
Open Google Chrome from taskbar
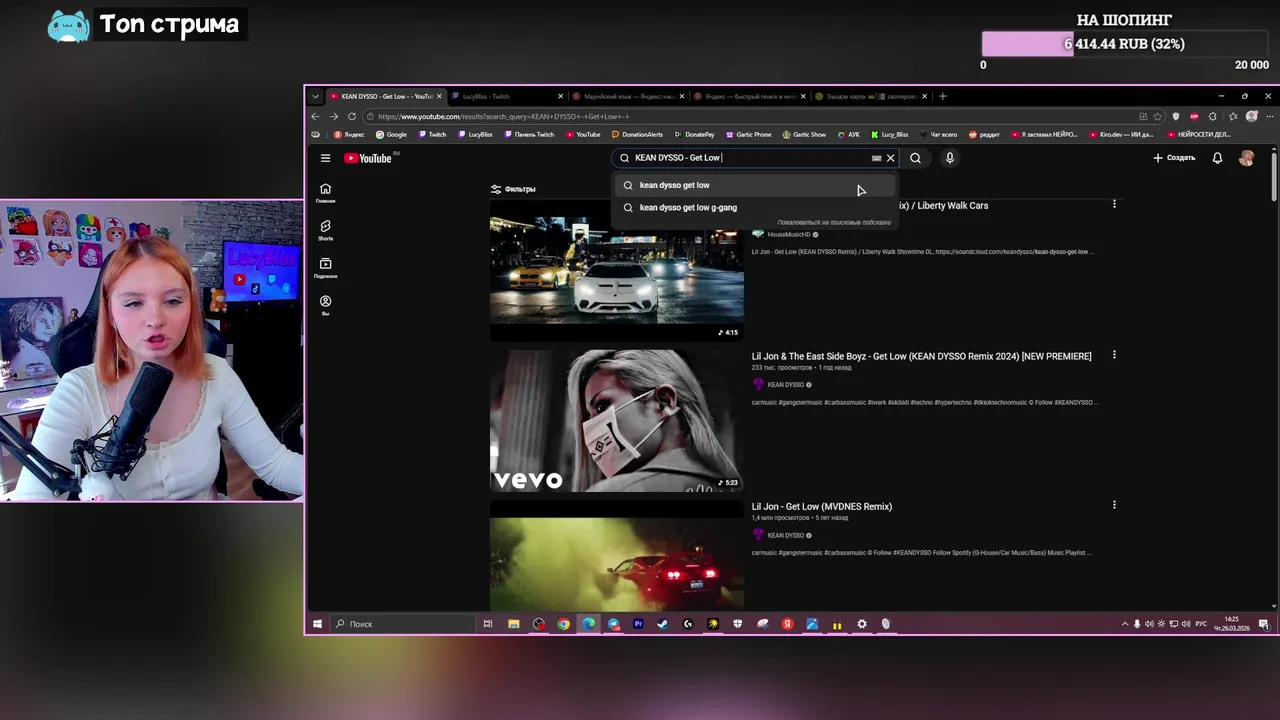pos(564,624)
